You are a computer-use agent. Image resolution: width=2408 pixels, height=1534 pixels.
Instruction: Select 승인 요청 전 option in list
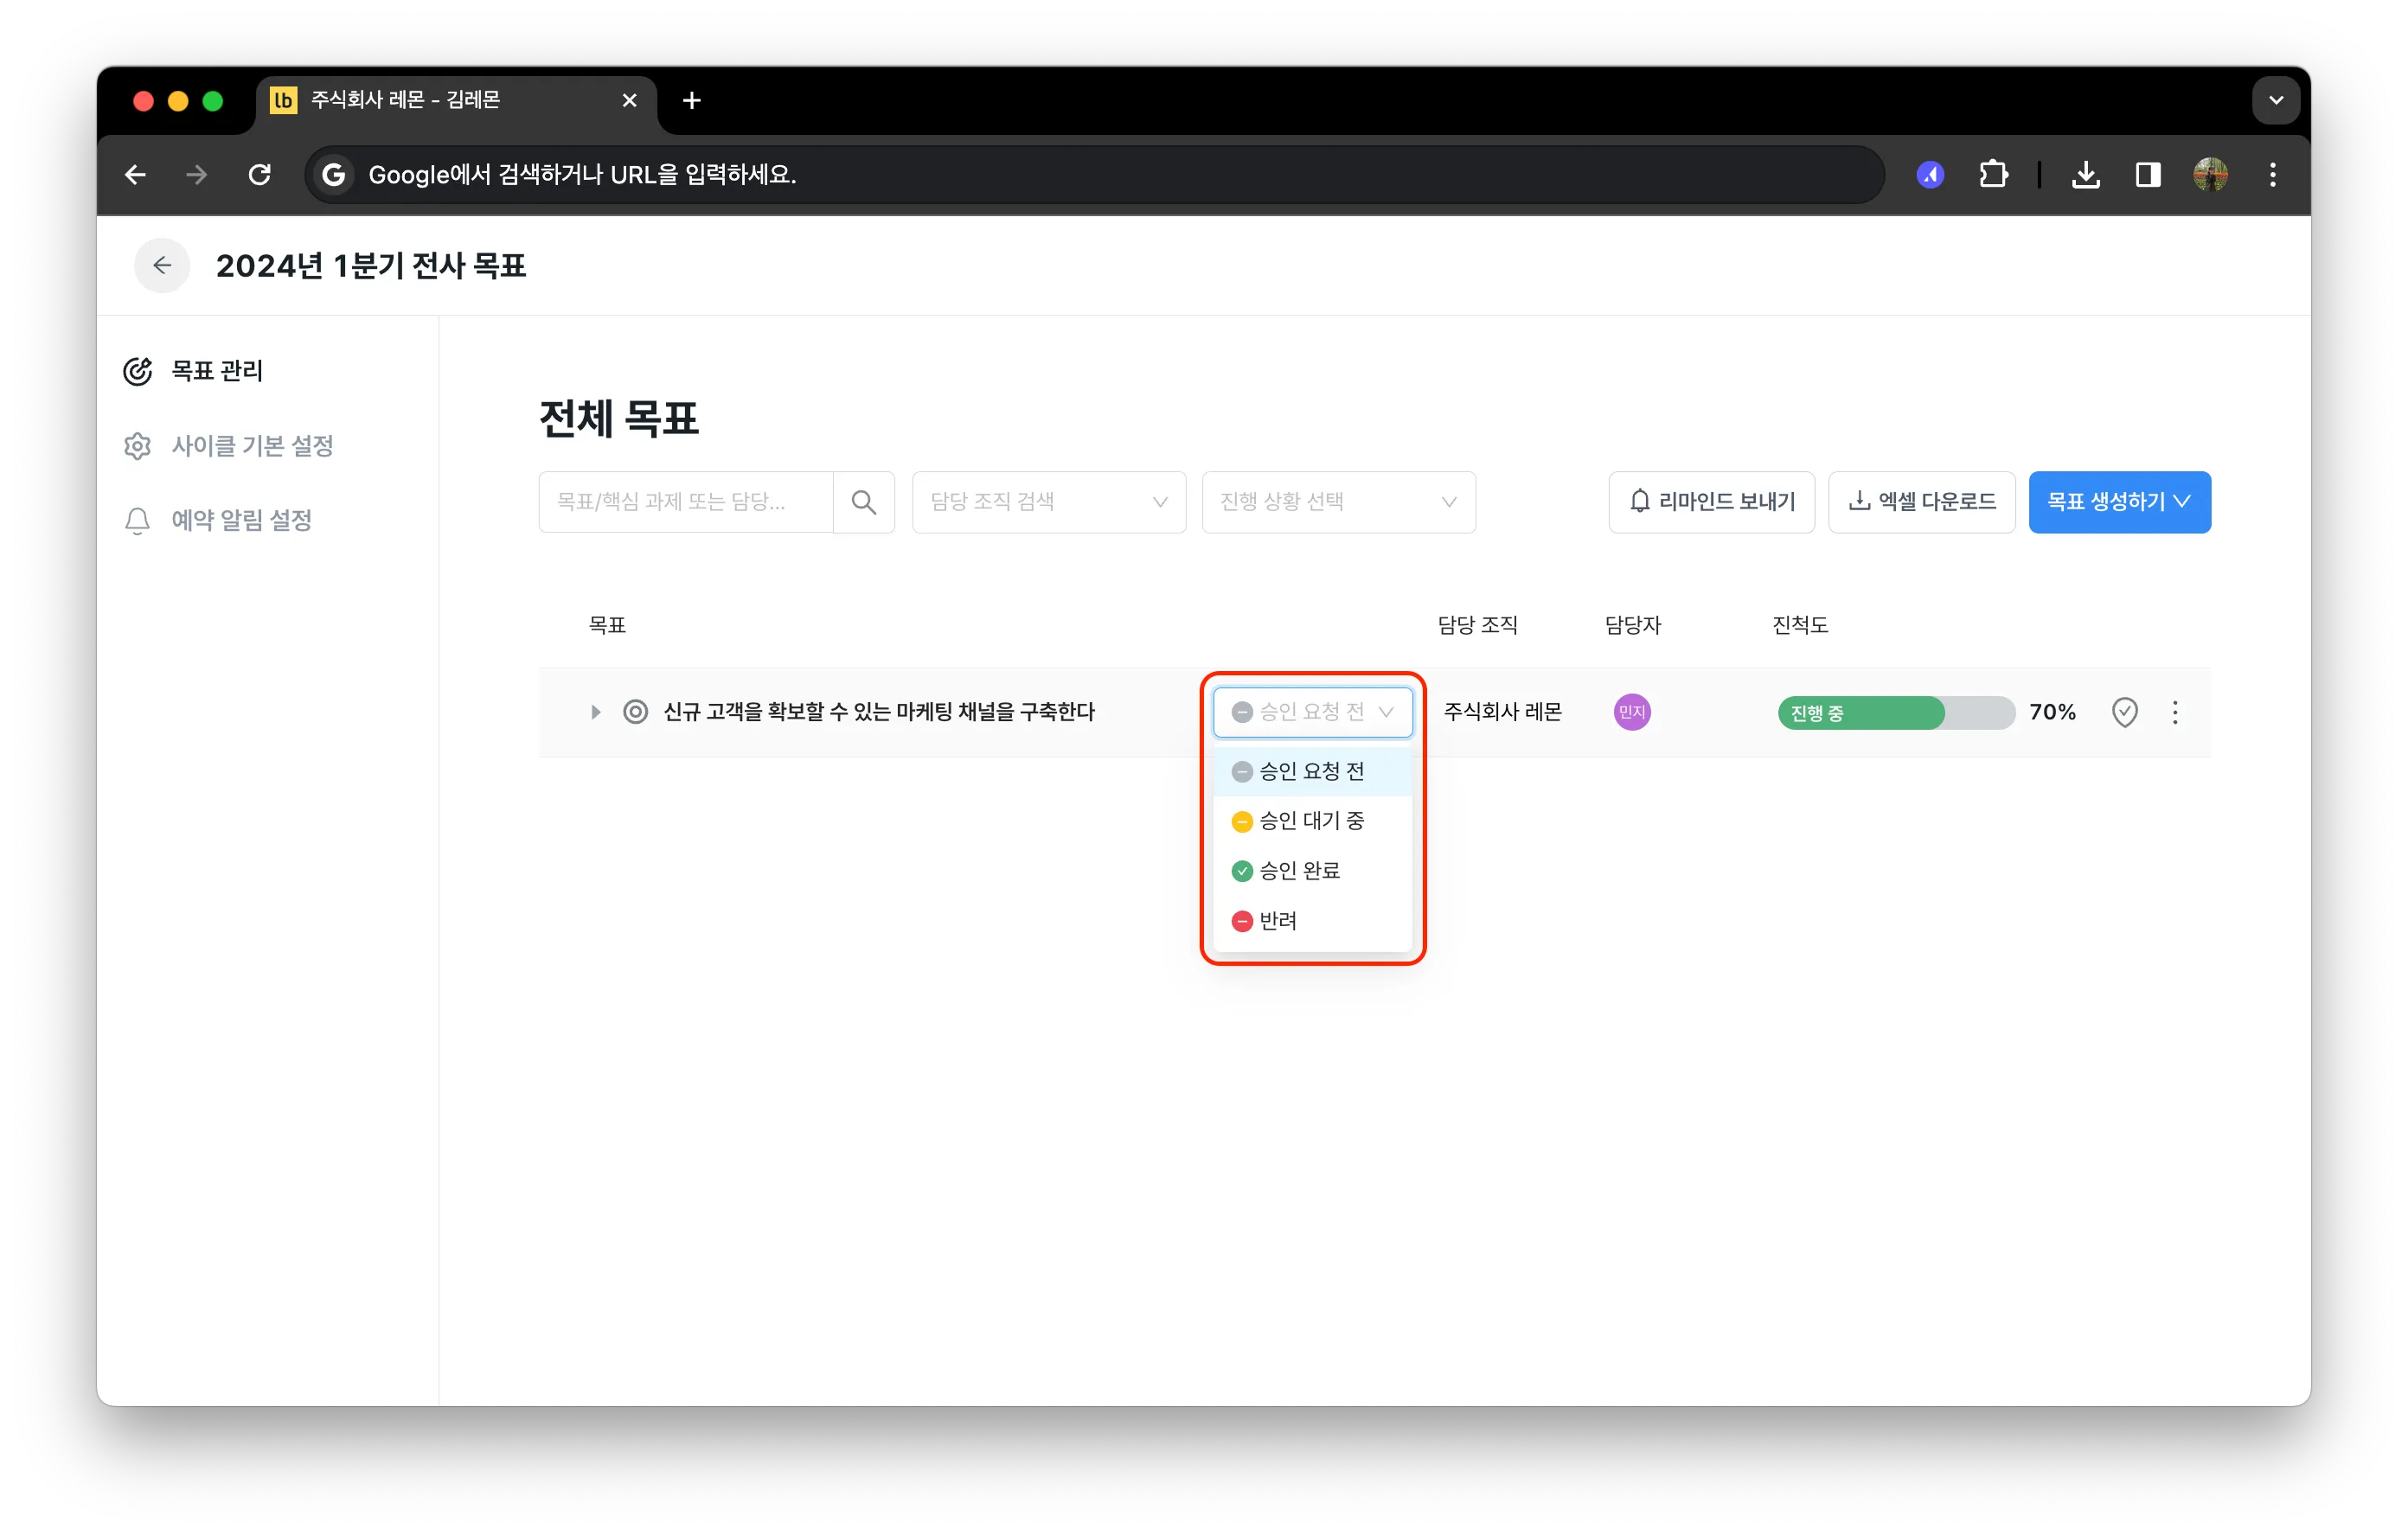click(x=1312, y=771)
